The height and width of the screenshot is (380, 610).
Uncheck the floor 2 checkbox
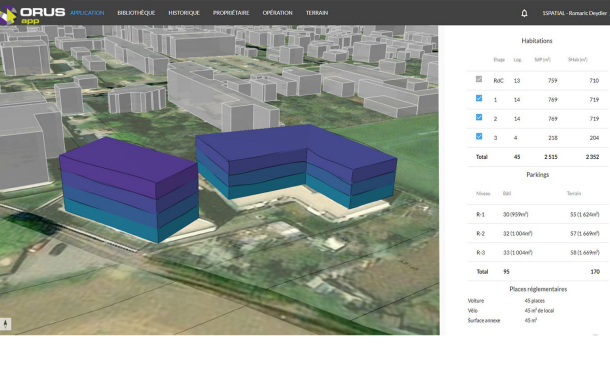[x=479, y=117]
